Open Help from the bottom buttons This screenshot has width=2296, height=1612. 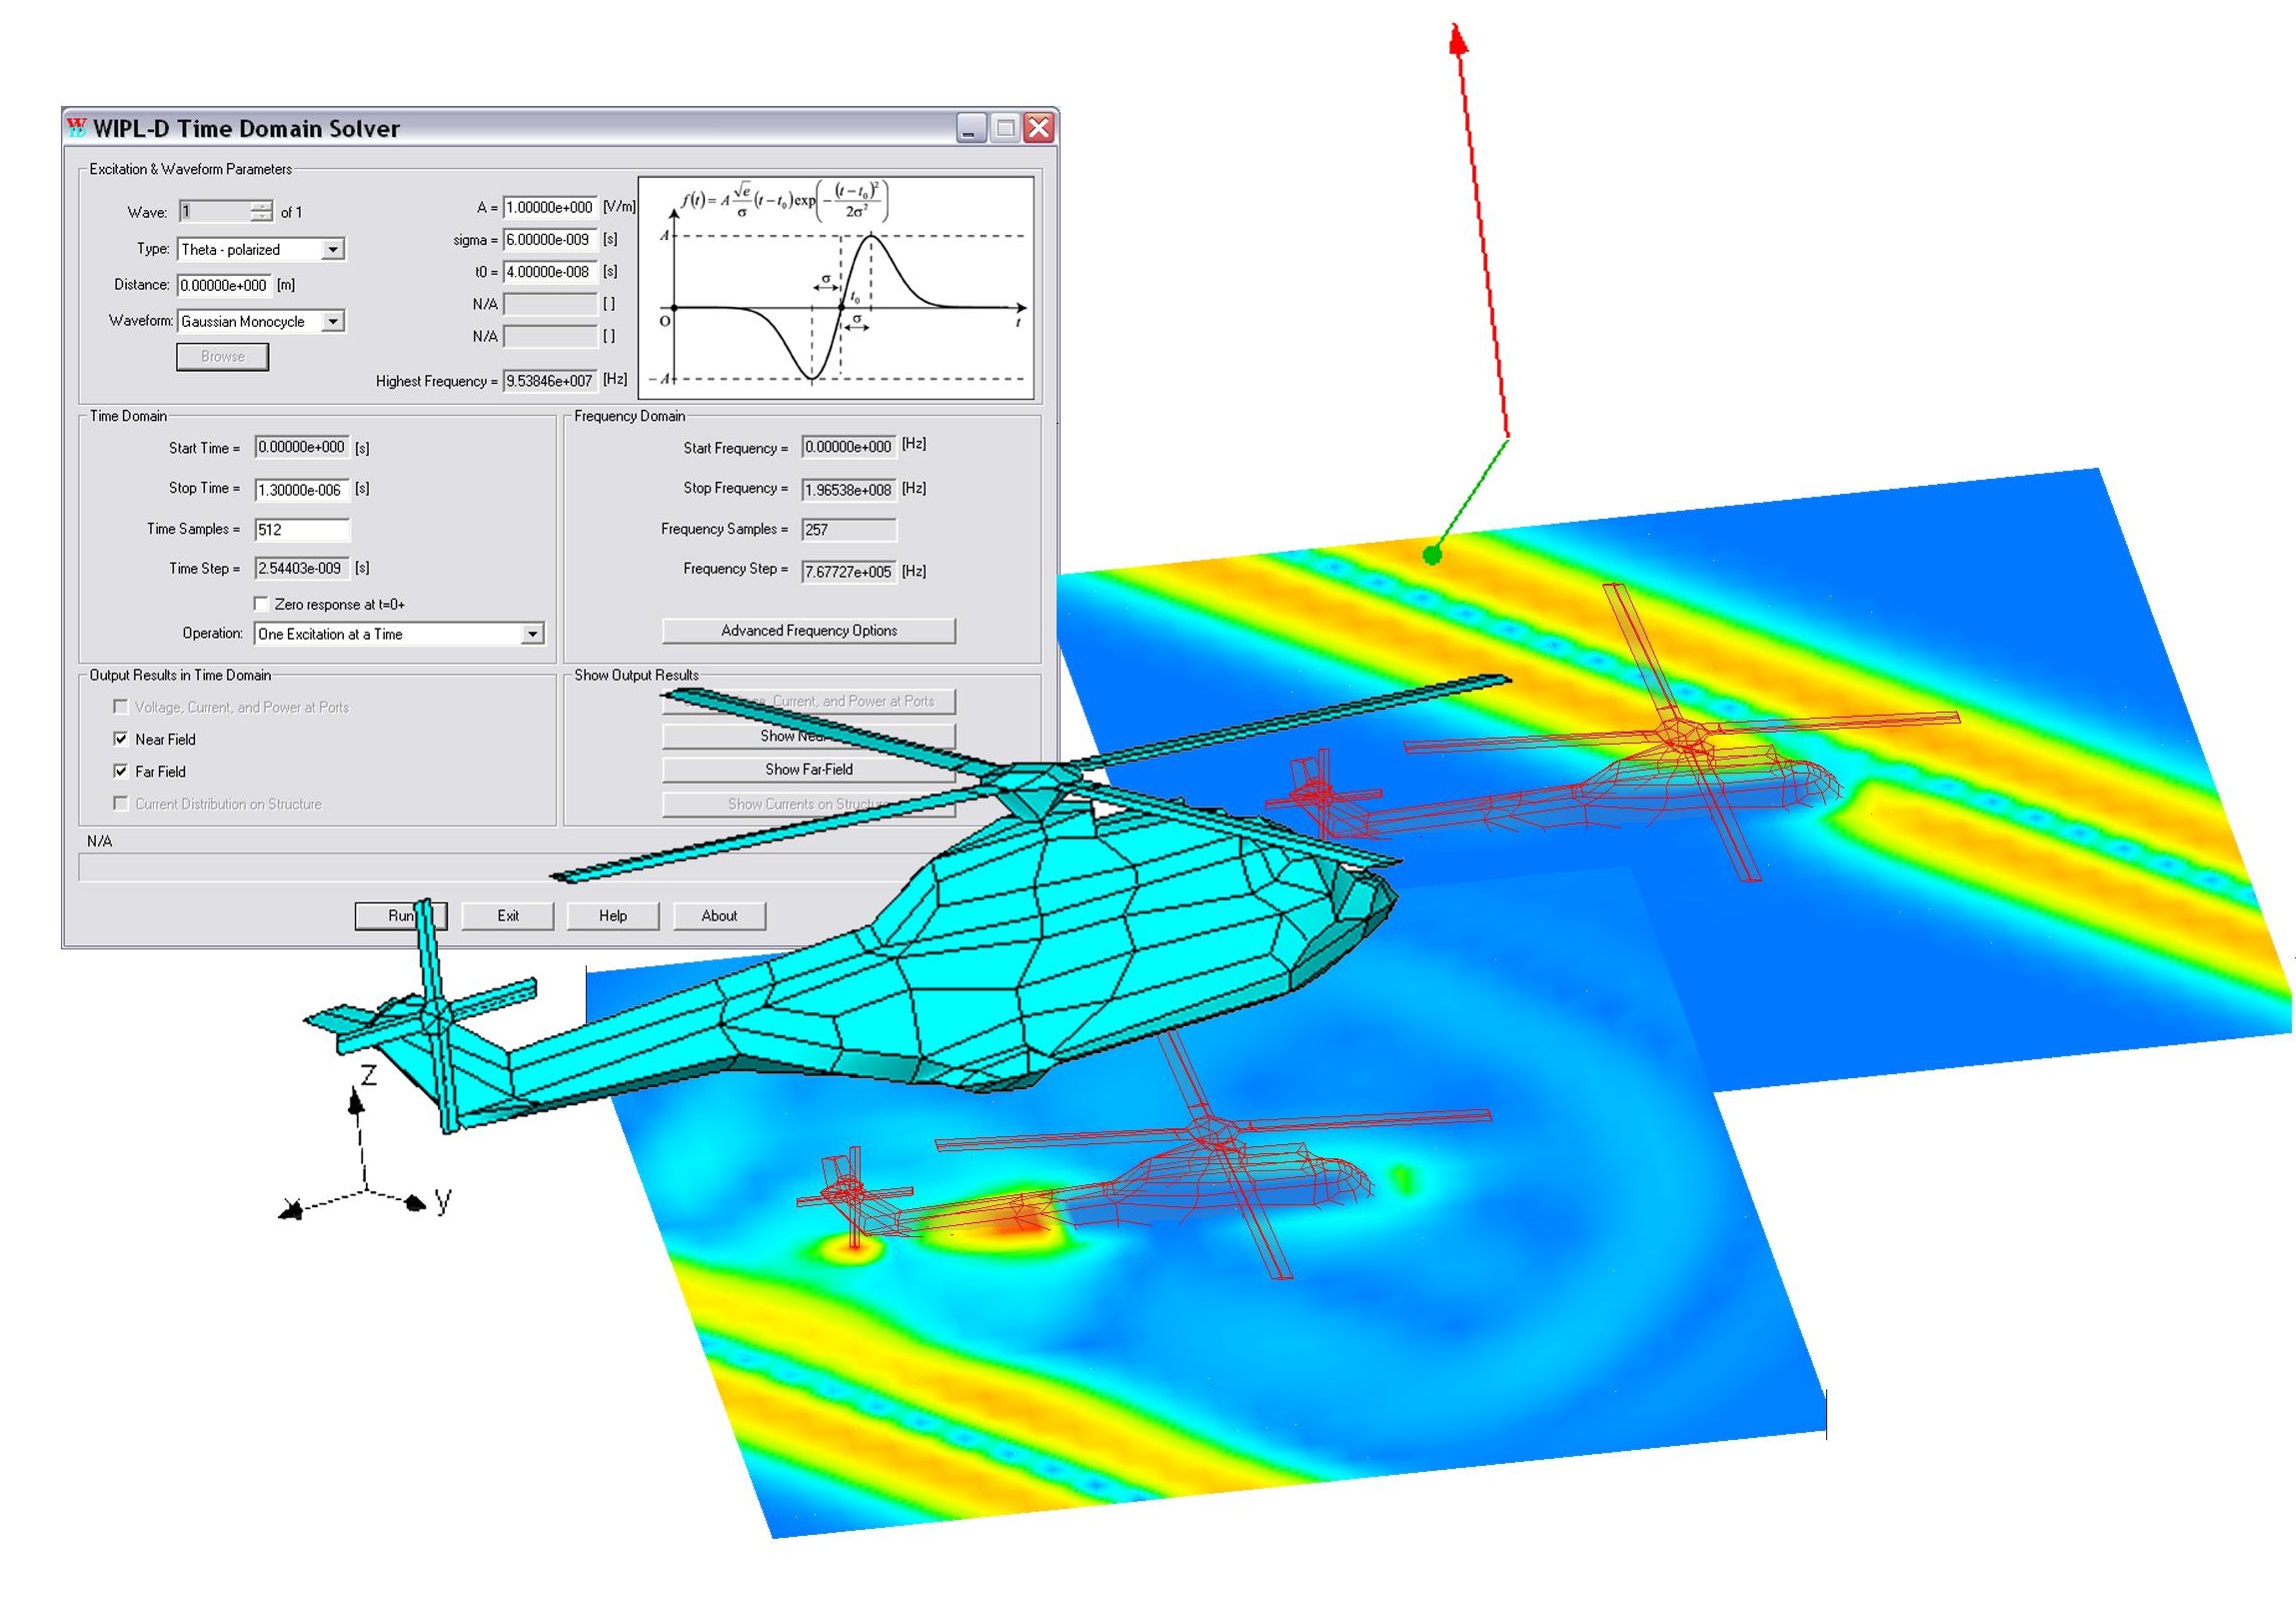pos(613,916)
